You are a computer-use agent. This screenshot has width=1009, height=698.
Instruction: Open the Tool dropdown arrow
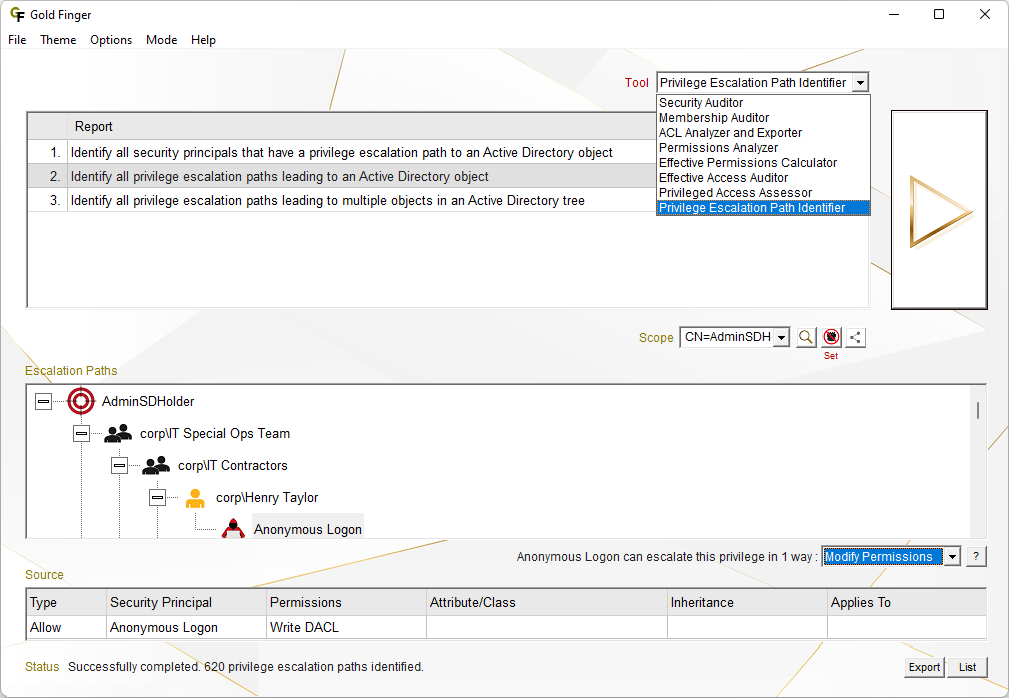[860, 82]
